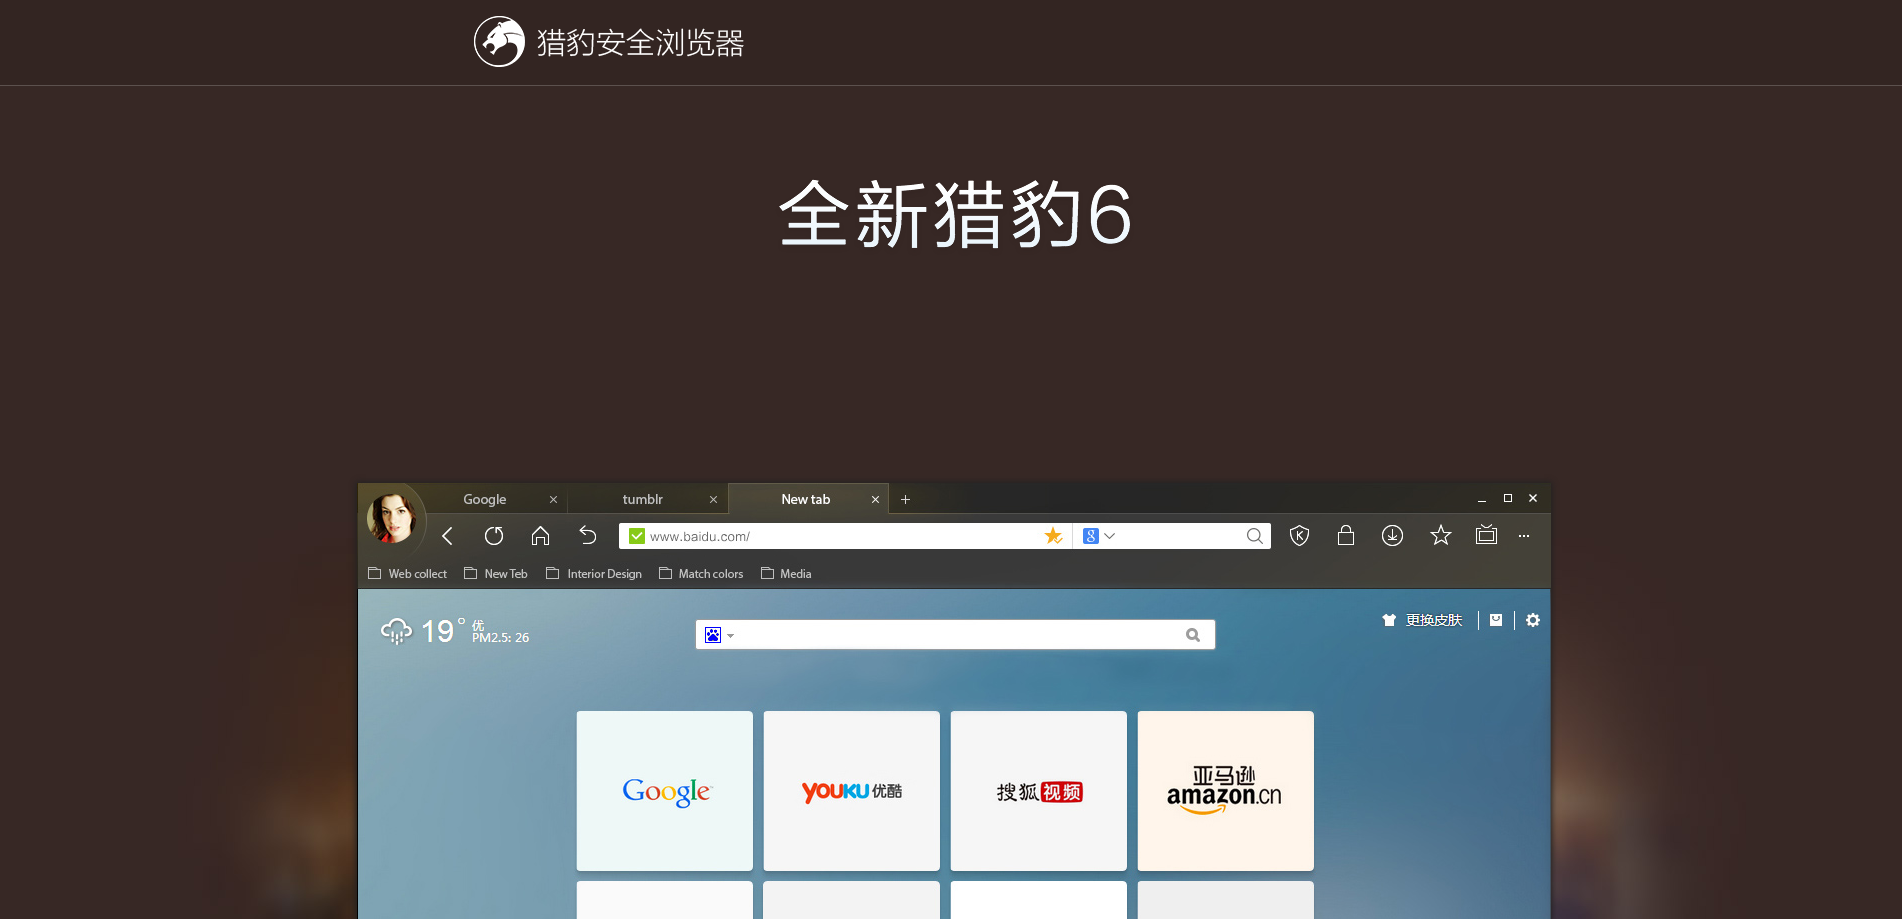Open the three-dot more menu
Viewport: 1902px width, 919px height.
(1524, 536)
